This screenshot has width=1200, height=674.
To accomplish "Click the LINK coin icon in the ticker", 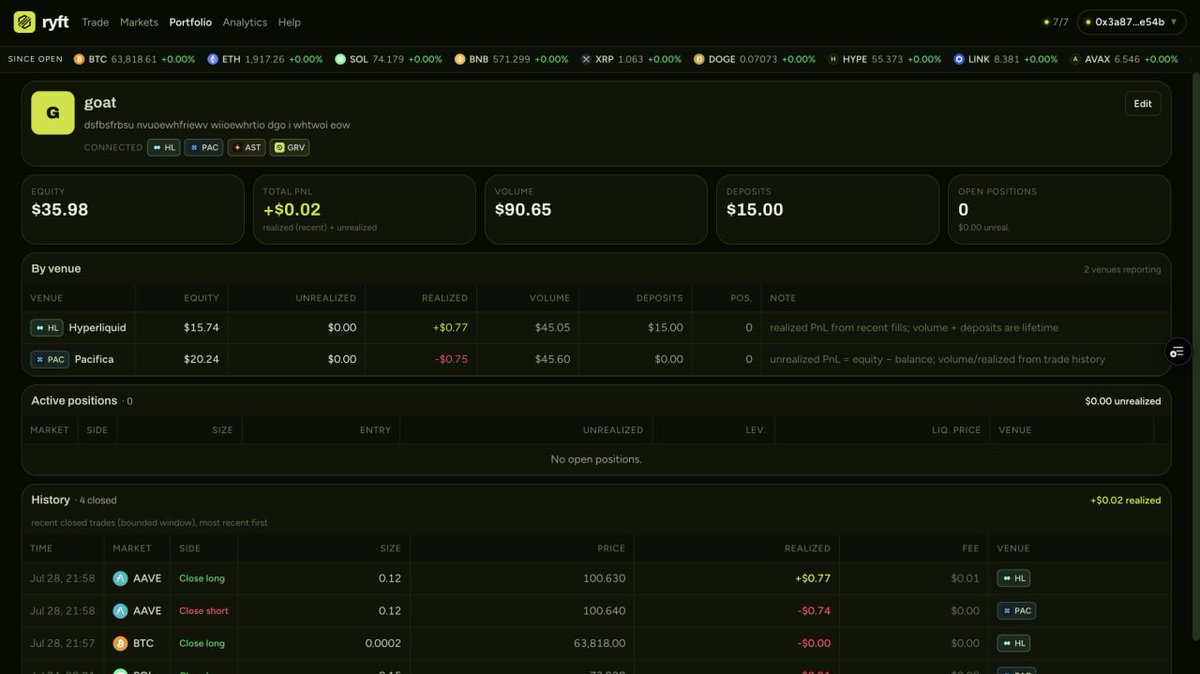I will click(x=959, y=59).
